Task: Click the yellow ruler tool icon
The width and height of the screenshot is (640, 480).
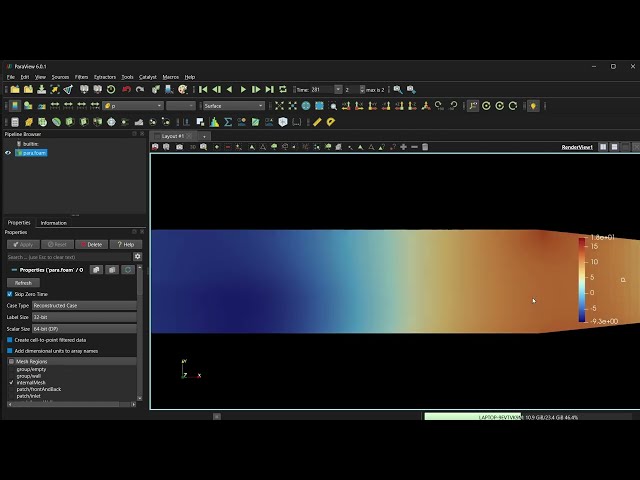Action: 317,122
